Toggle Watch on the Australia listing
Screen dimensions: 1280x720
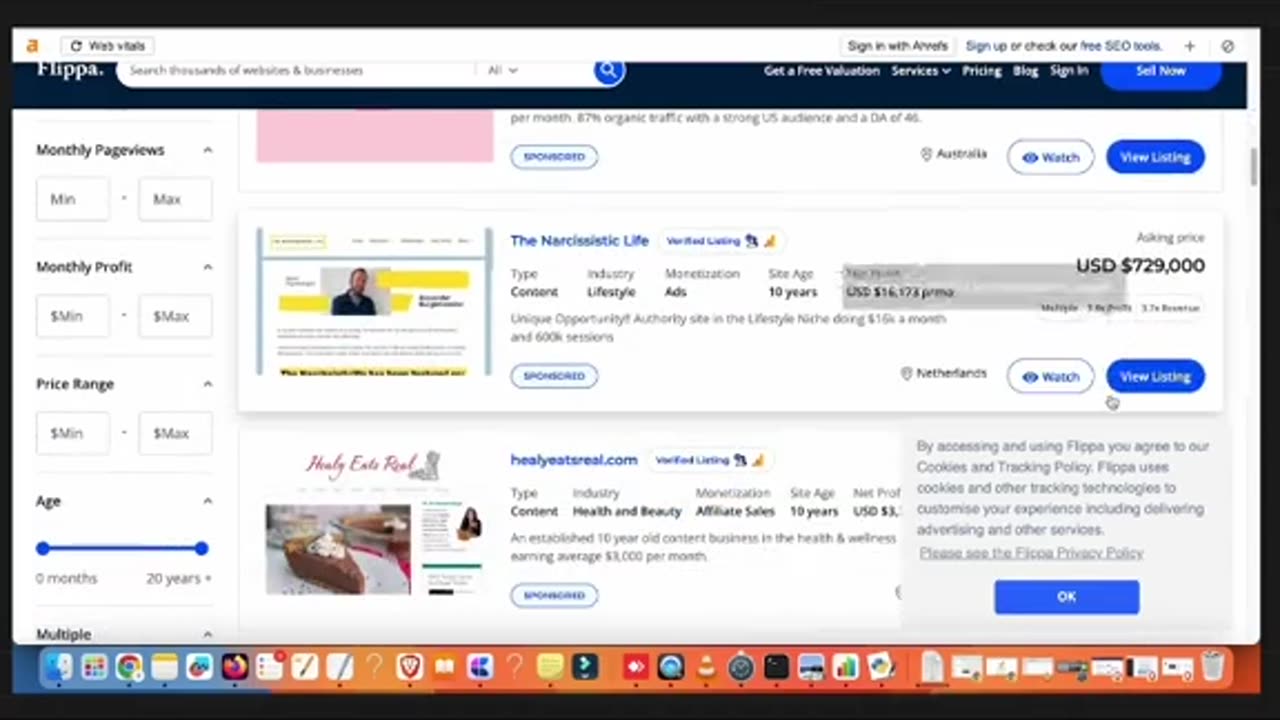[x=1050, y=157]
